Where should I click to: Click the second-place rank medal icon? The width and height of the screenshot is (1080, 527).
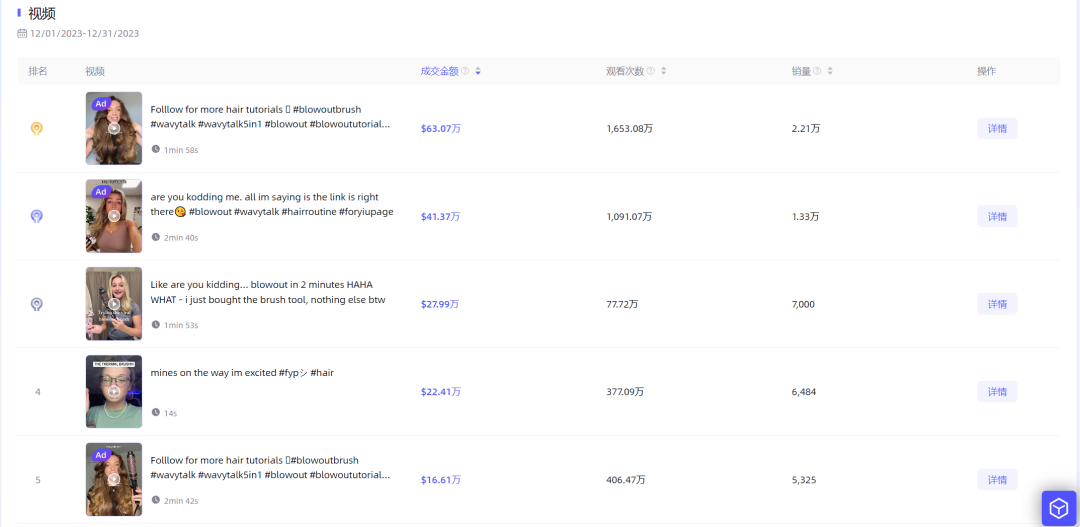[37, 216]
